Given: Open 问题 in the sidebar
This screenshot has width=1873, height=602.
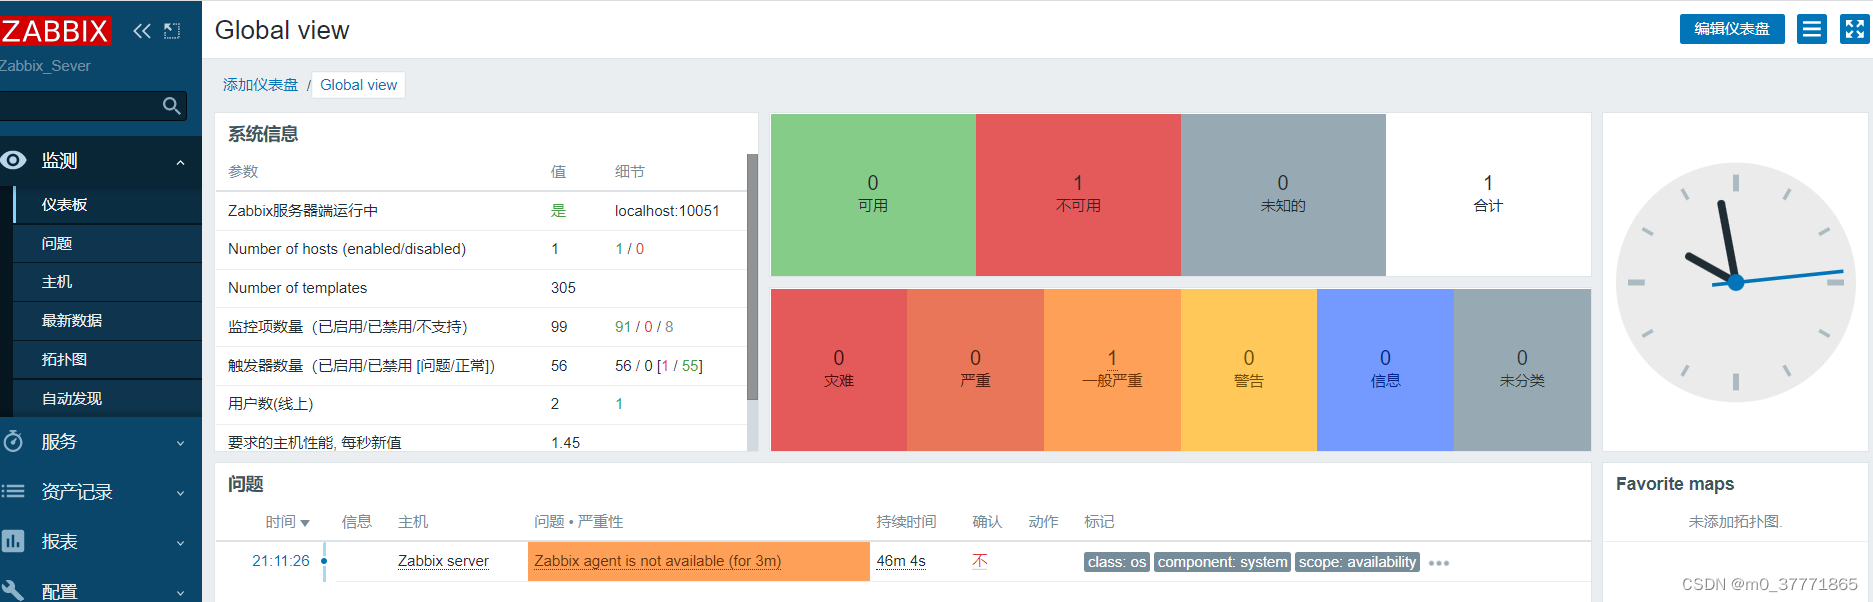Looking at the screenshot, I should click(x=108, y=243).
